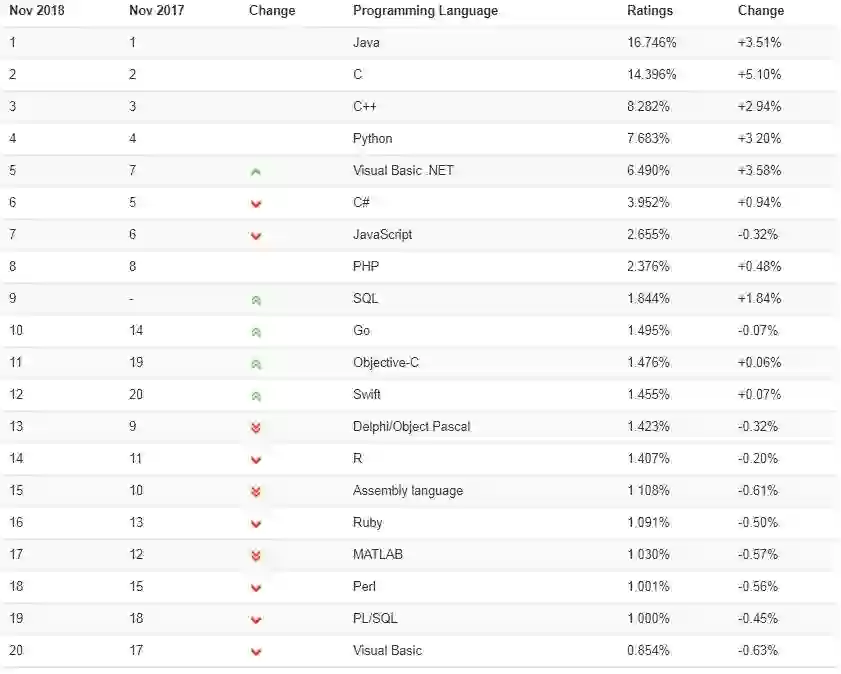Click Java's 16.746% rating value
This screenshot has height=674, width=841.
pyautogui.click(x=652, y=43)
